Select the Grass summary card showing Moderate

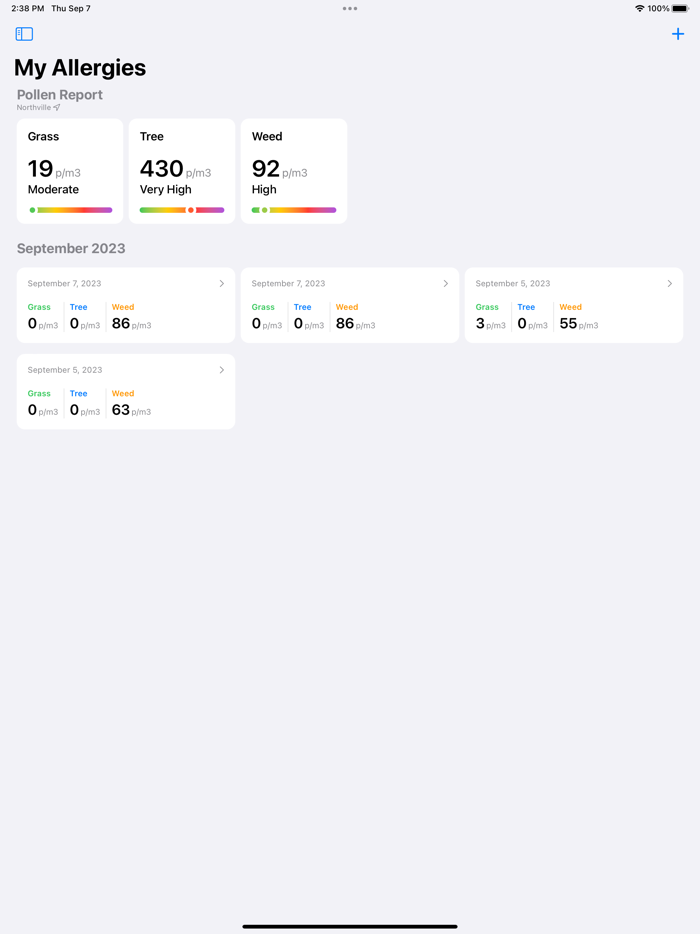[68, 170]
